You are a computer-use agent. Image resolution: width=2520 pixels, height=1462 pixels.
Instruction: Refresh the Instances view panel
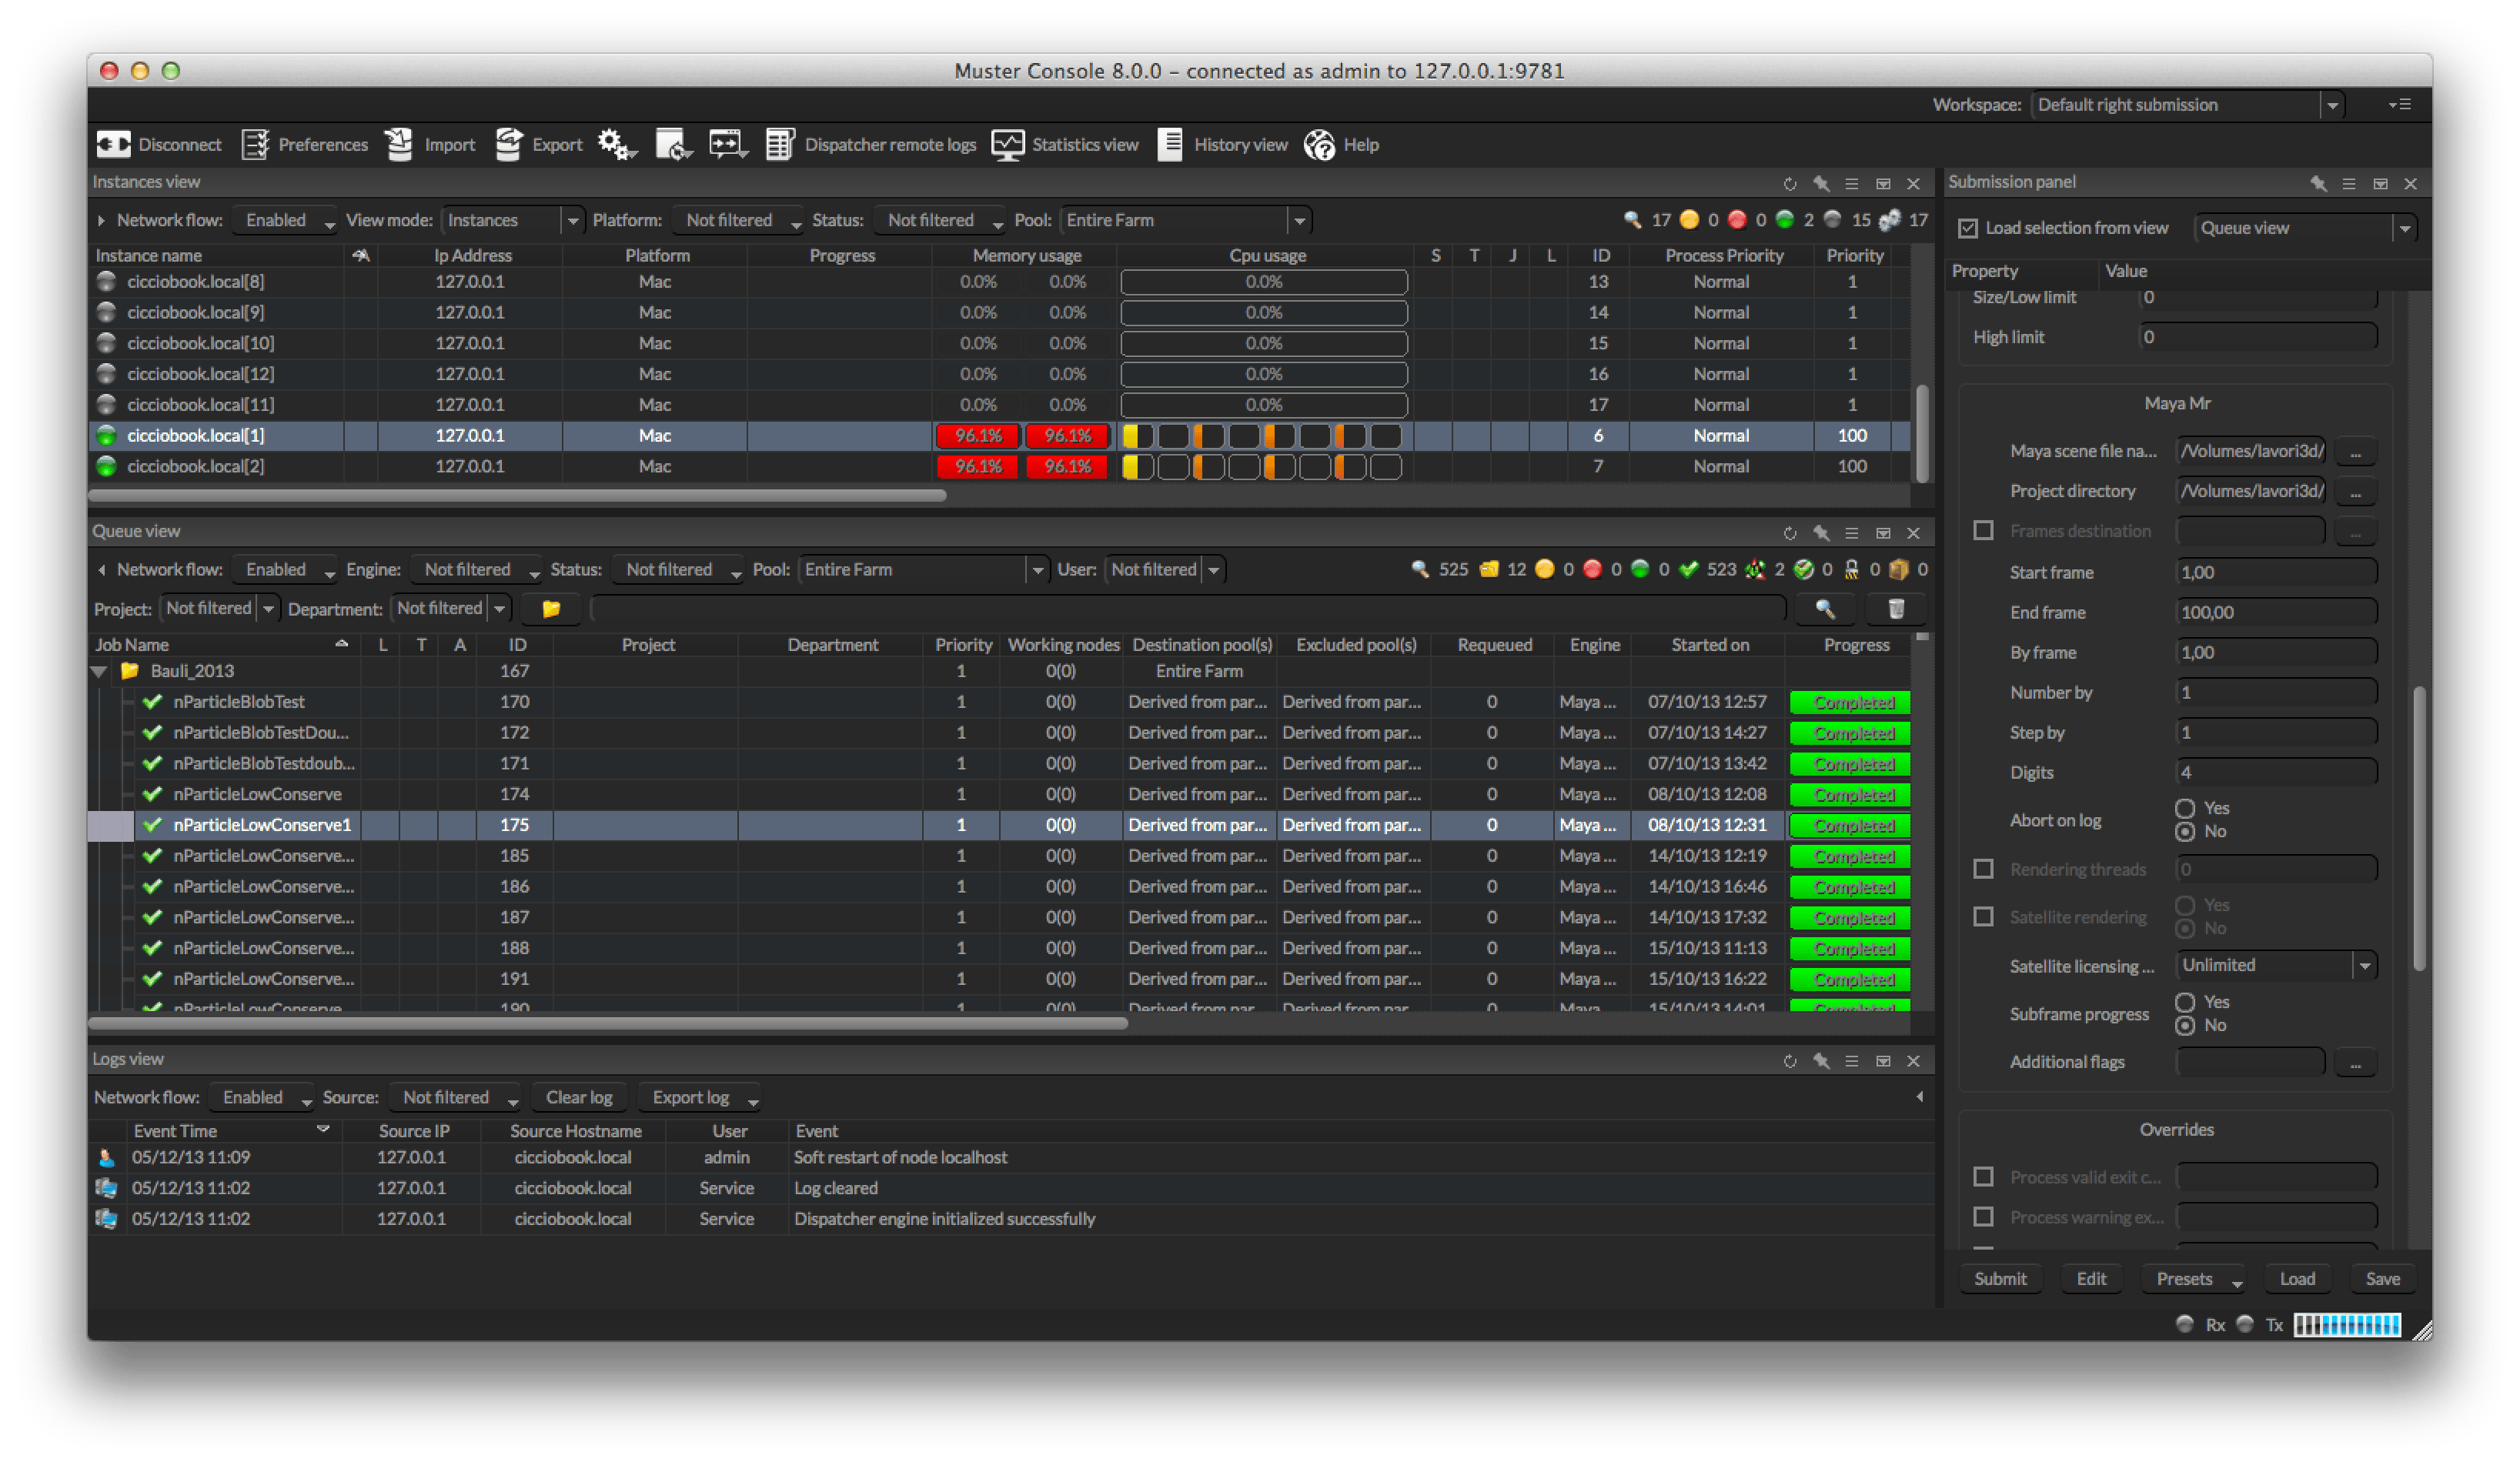click(1790, 184)
